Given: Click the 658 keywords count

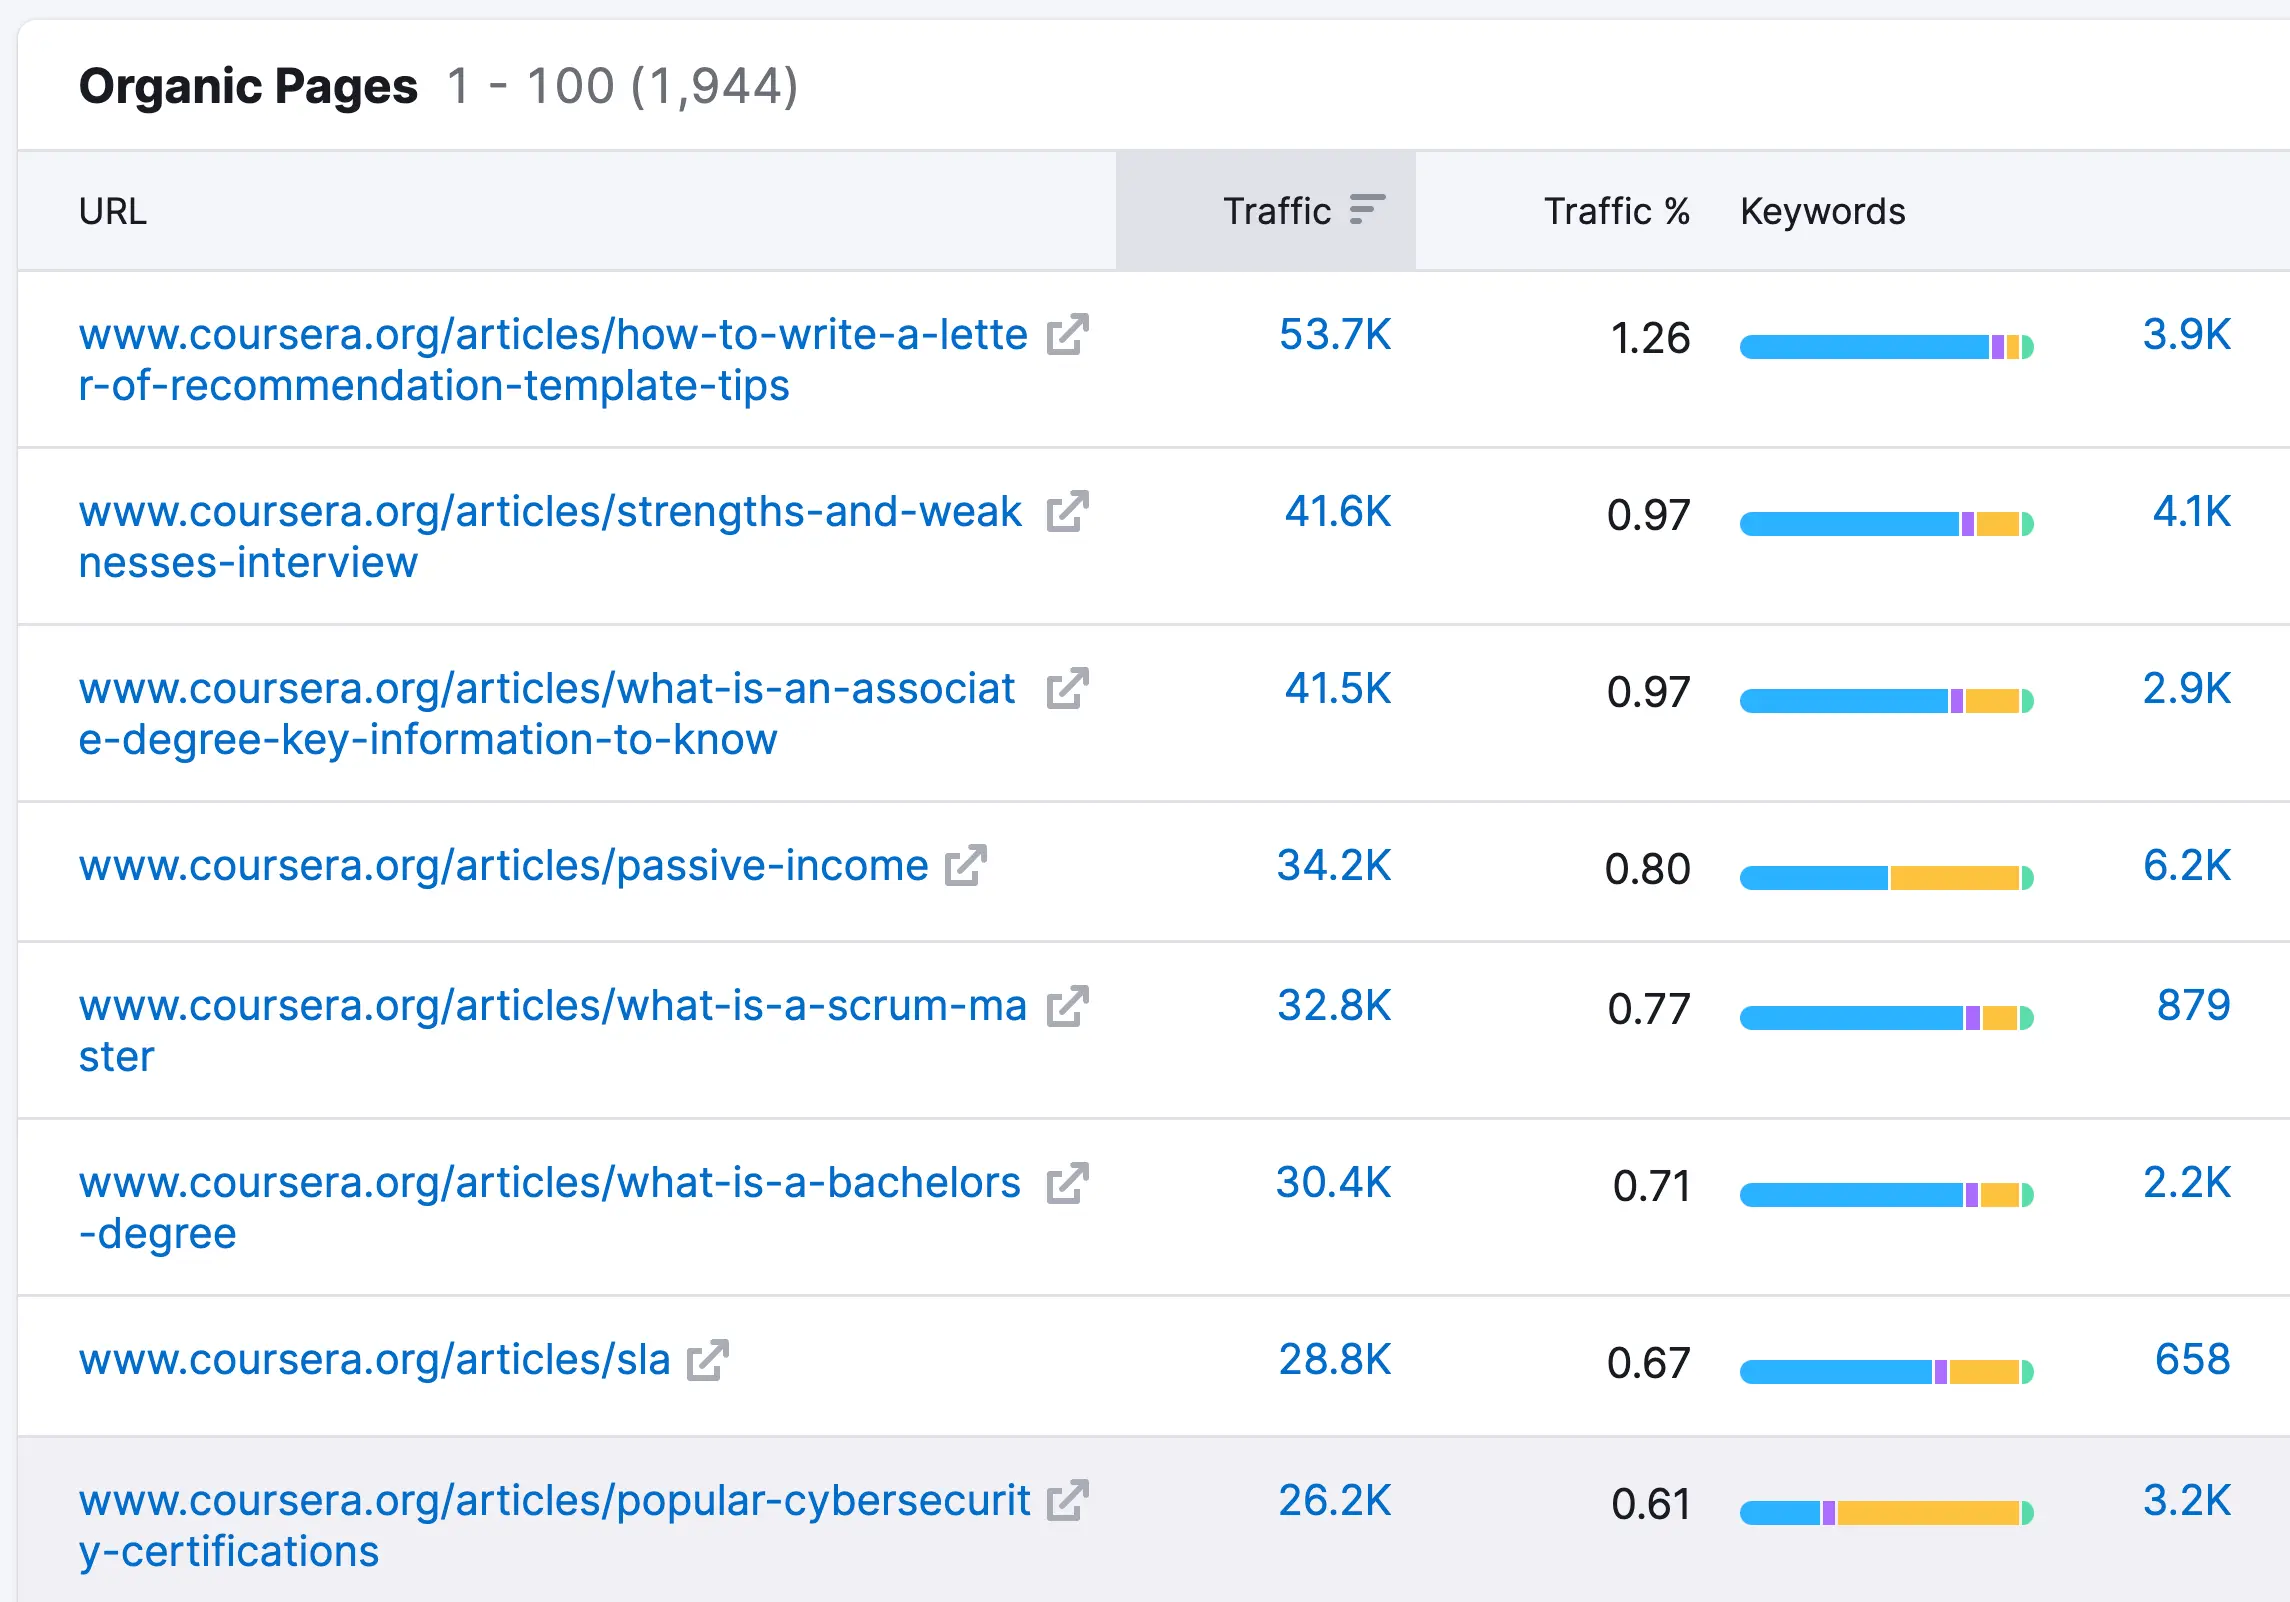Looking at the screenshot, I should [2192, 1360].
